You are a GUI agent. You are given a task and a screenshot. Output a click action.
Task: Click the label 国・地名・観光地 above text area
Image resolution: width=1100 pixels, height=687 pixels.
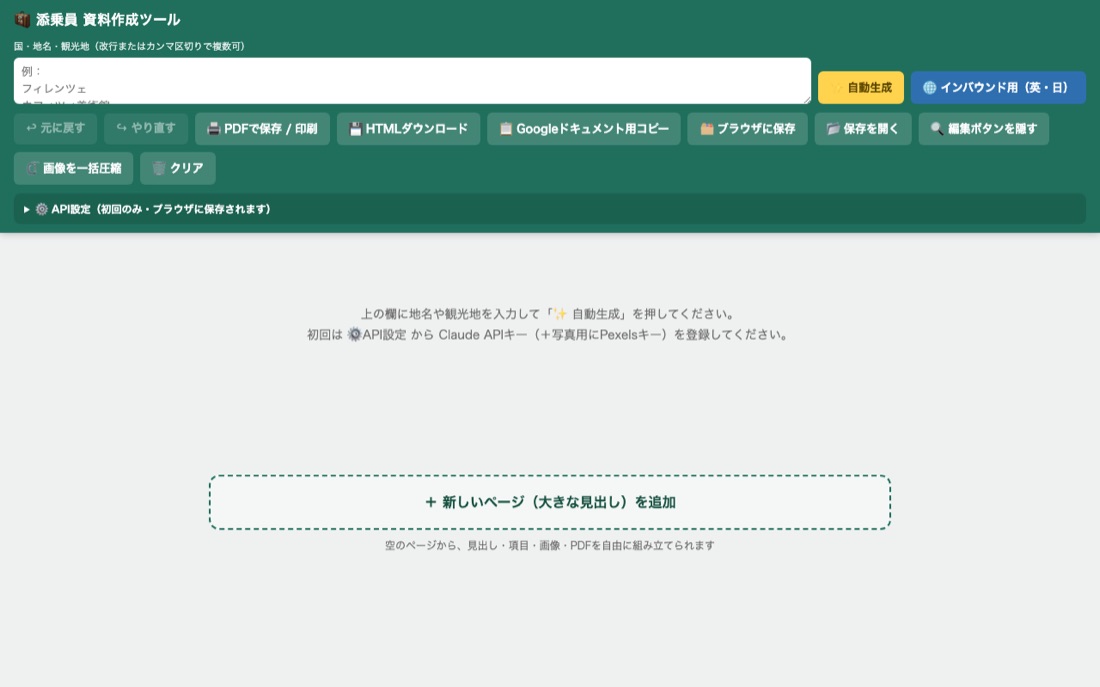tap(129, 46)
